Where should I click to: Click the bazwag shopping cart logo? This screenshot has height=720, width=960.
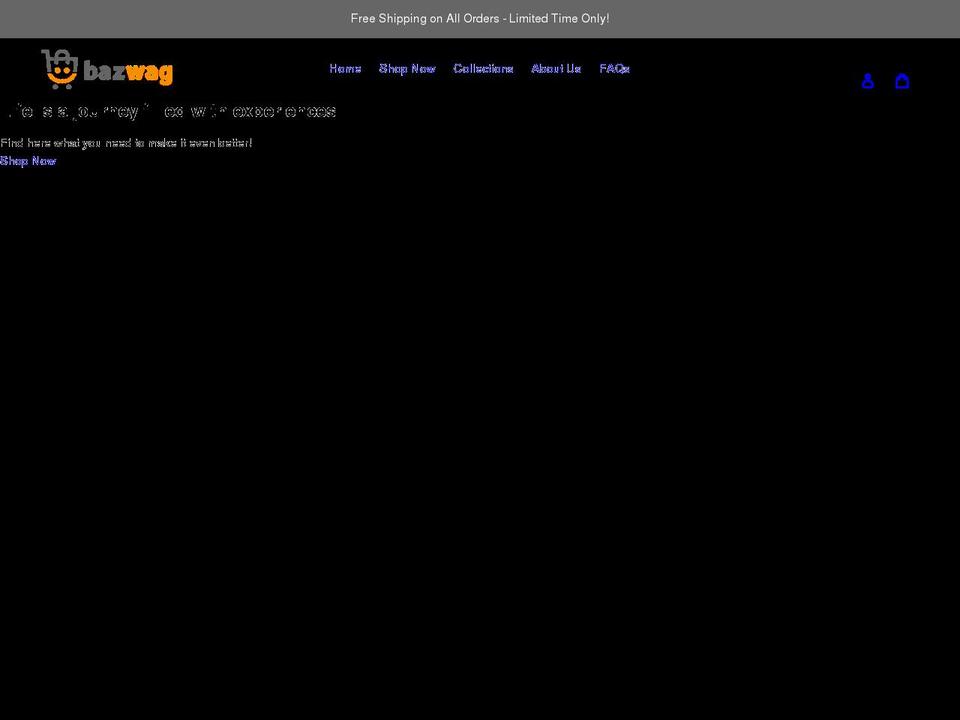(x=107, y=69)
